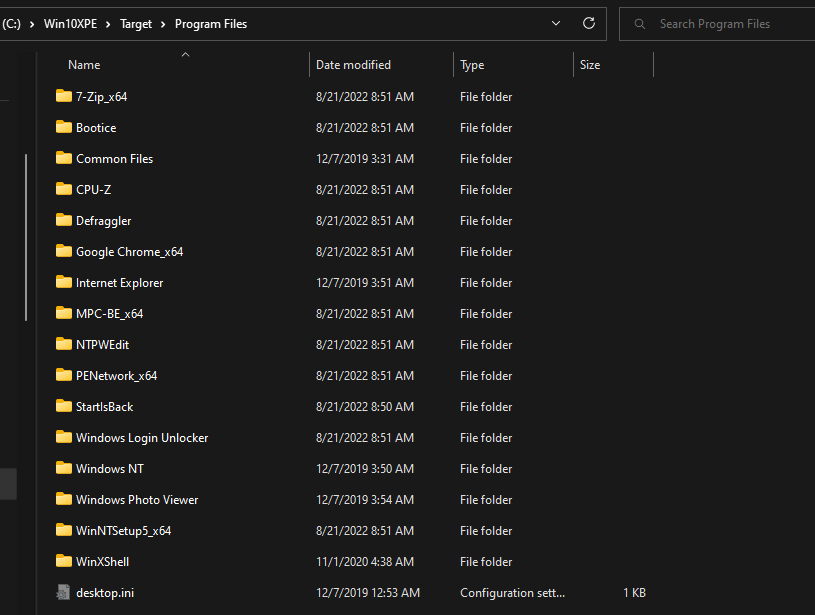Click the Windows Login Unlocker folder icon
The height and width of the screenshot is (615, 815).
(63, 437)
